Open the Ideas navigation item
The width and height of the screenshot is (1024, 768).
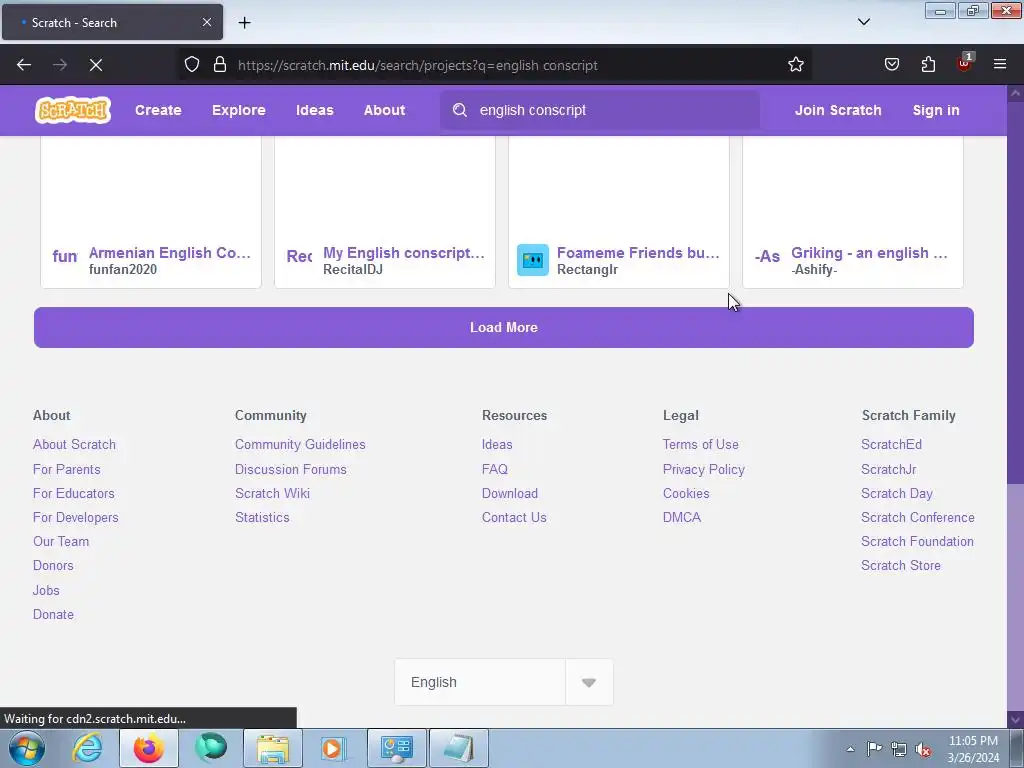pyautogui.click(x=315, y=110)
